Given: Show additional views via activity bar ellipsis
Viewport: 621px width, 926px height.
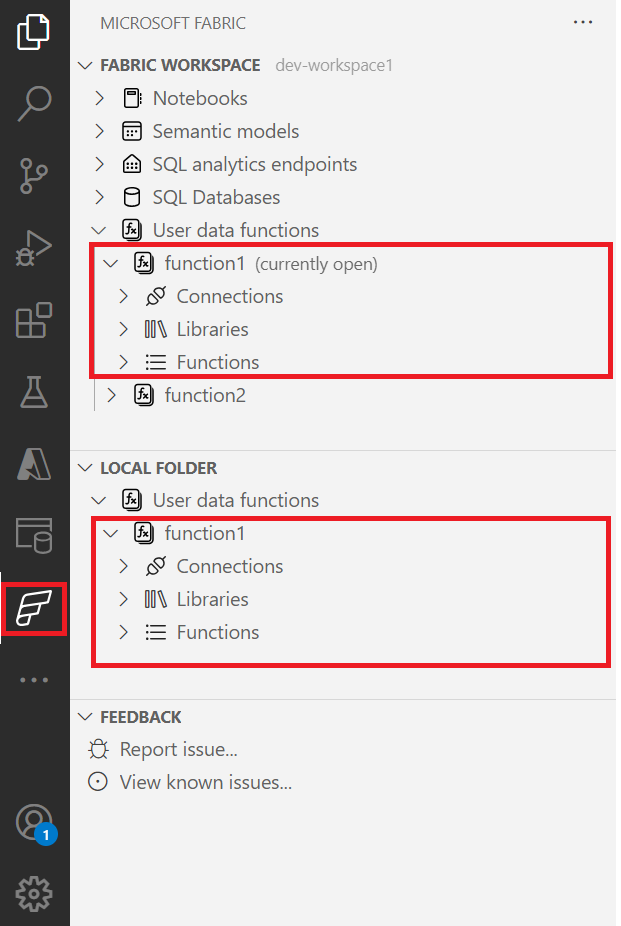Looking at the screenshot, I should point(34,680).
